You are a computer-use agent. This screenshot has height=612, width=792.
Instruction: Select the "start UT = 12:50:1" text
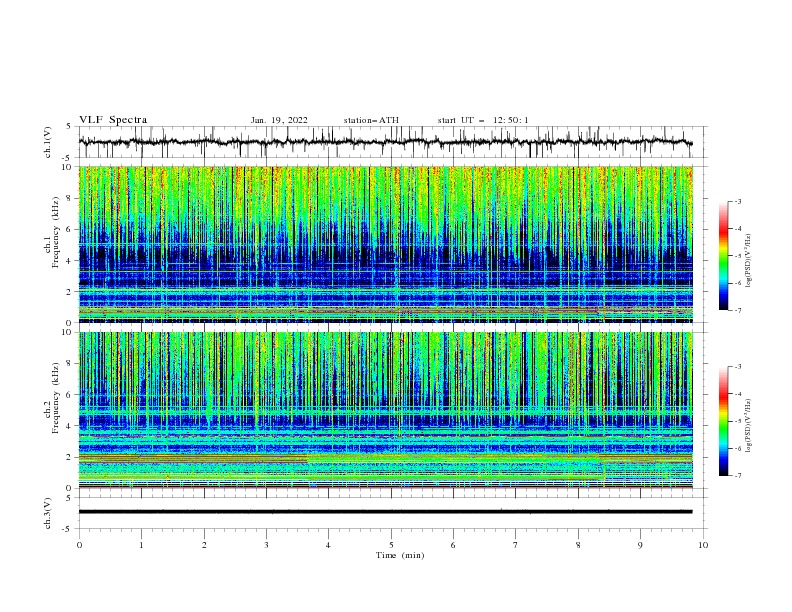(483, 120)
